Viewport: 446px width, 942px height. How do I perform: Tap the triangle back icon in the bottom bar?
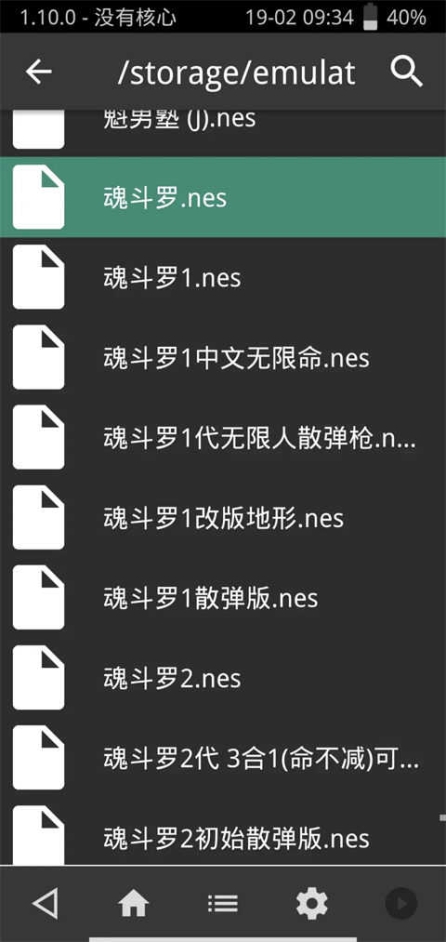[45, 902]
